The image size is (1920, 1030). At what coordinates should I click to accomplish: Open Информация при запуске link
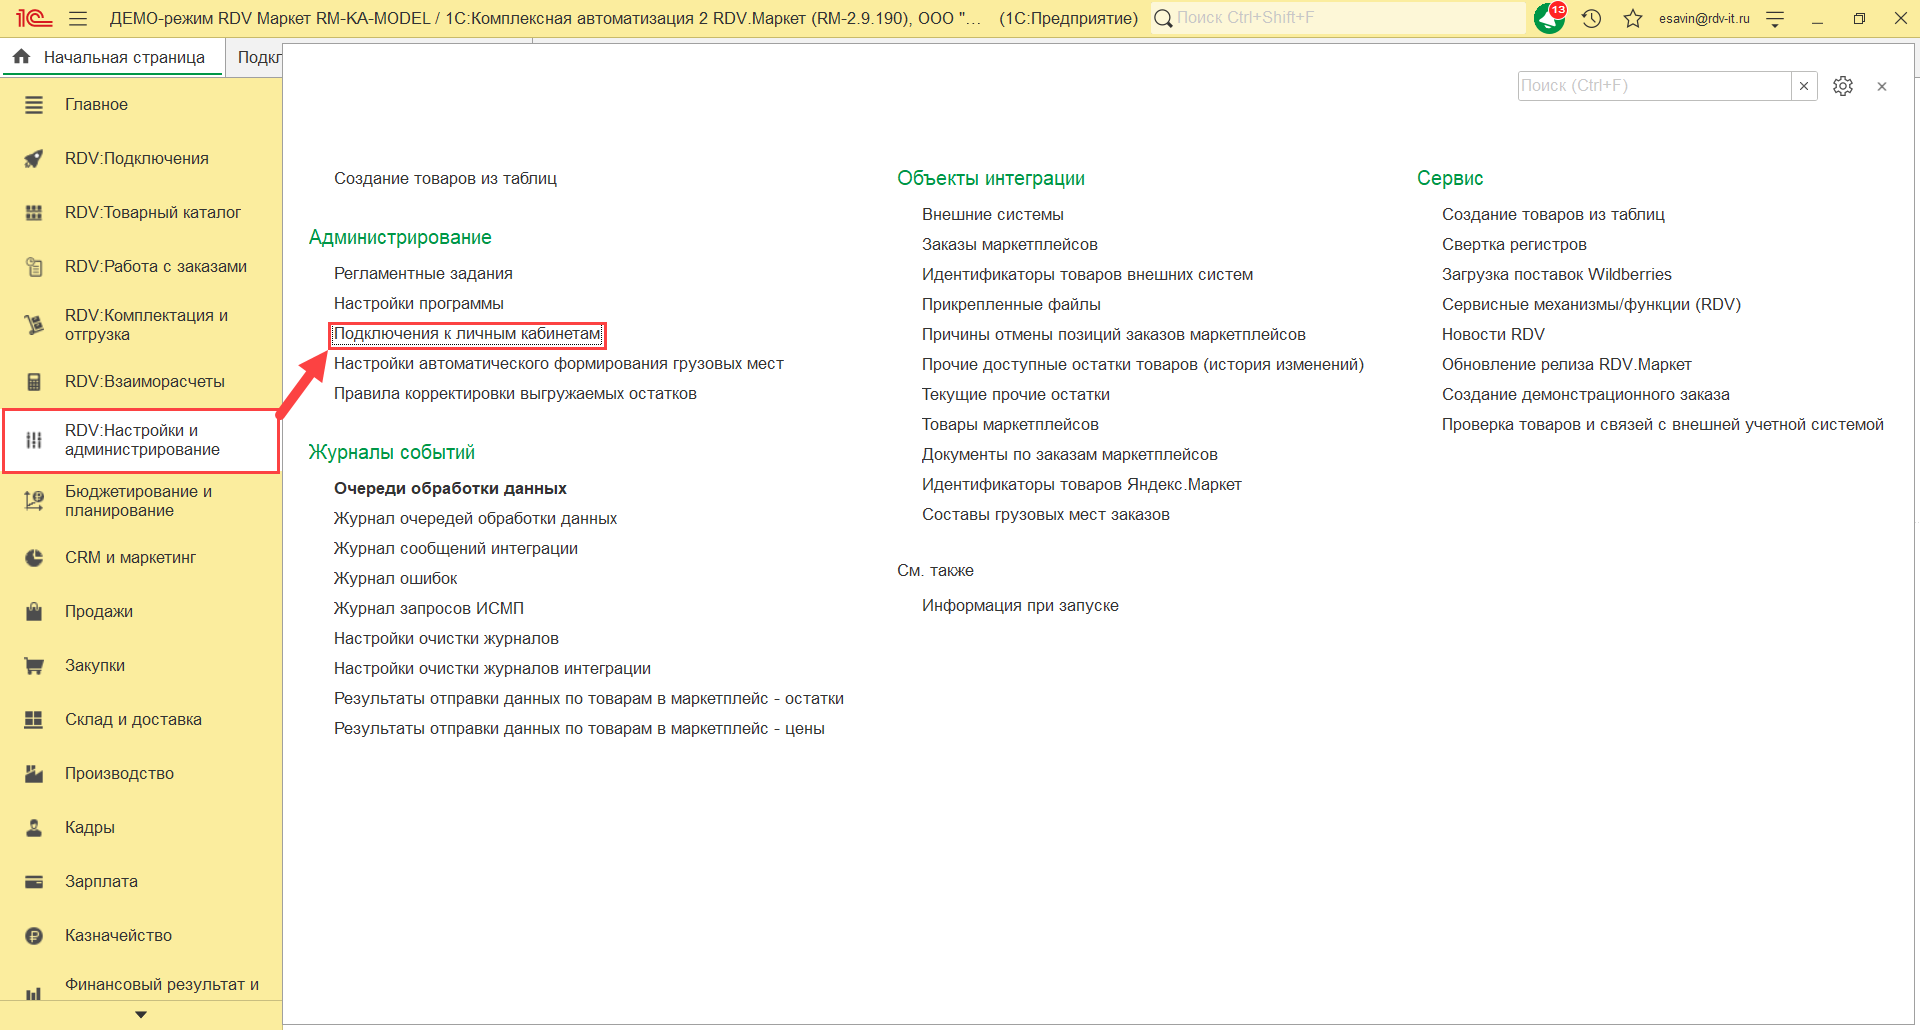click(x=1020, y=606)
